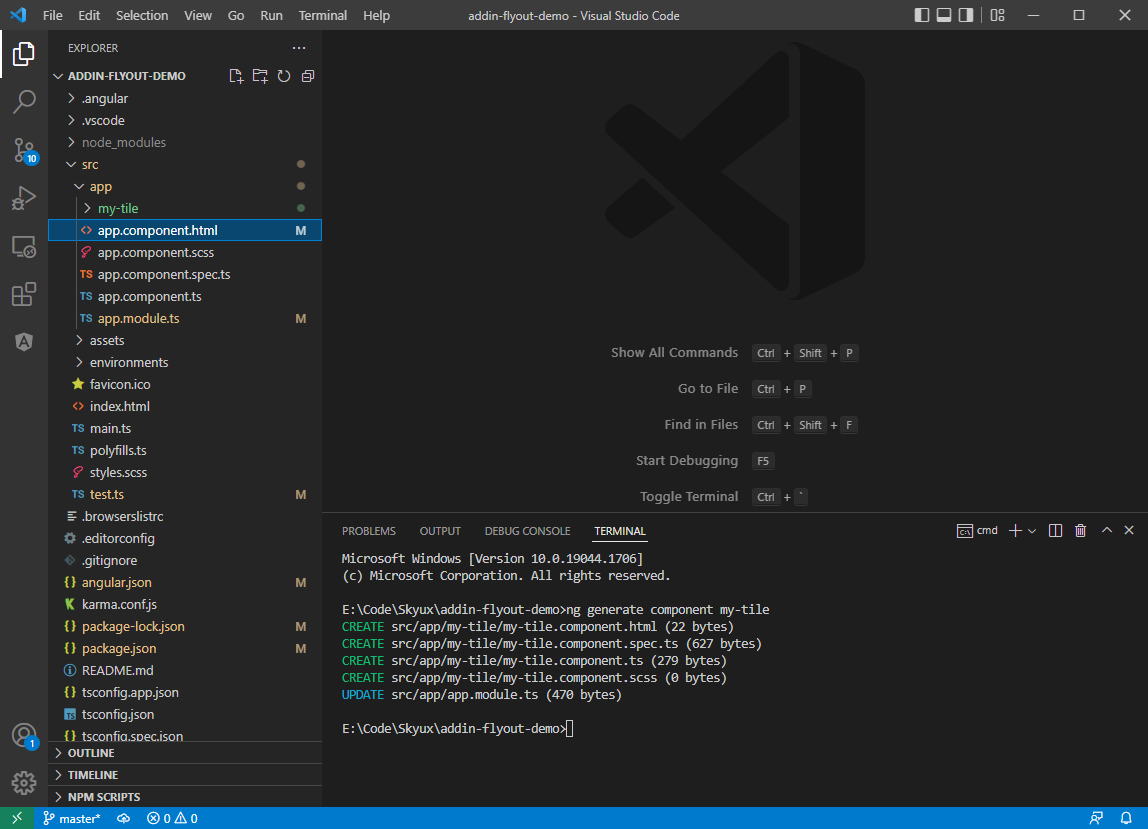1148x829 pixels.
Task: Open Explorer views and more actions ellipsis
Action: pyautogui.click(x=299, y=48)
